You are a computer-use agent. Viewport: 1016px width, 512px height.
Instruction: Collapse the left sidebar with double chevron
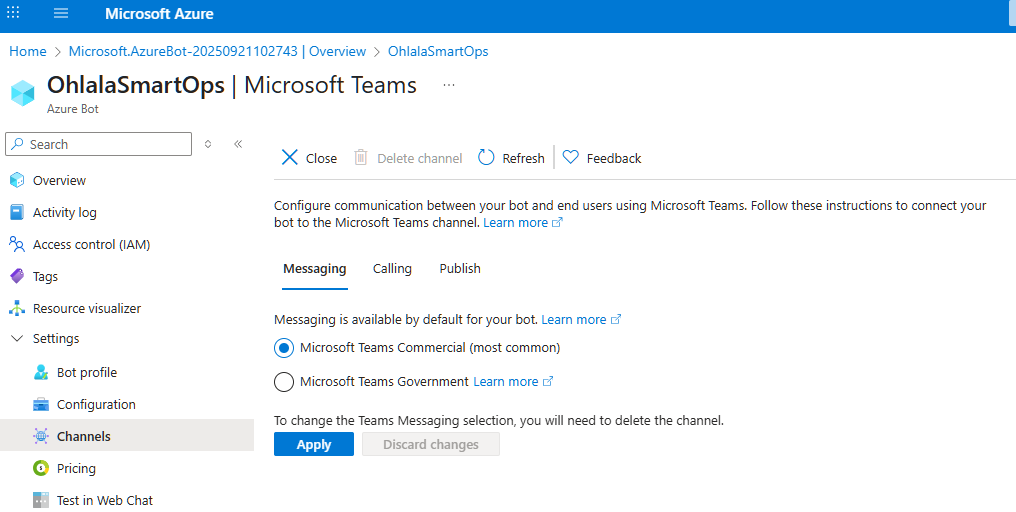[238, 144]
